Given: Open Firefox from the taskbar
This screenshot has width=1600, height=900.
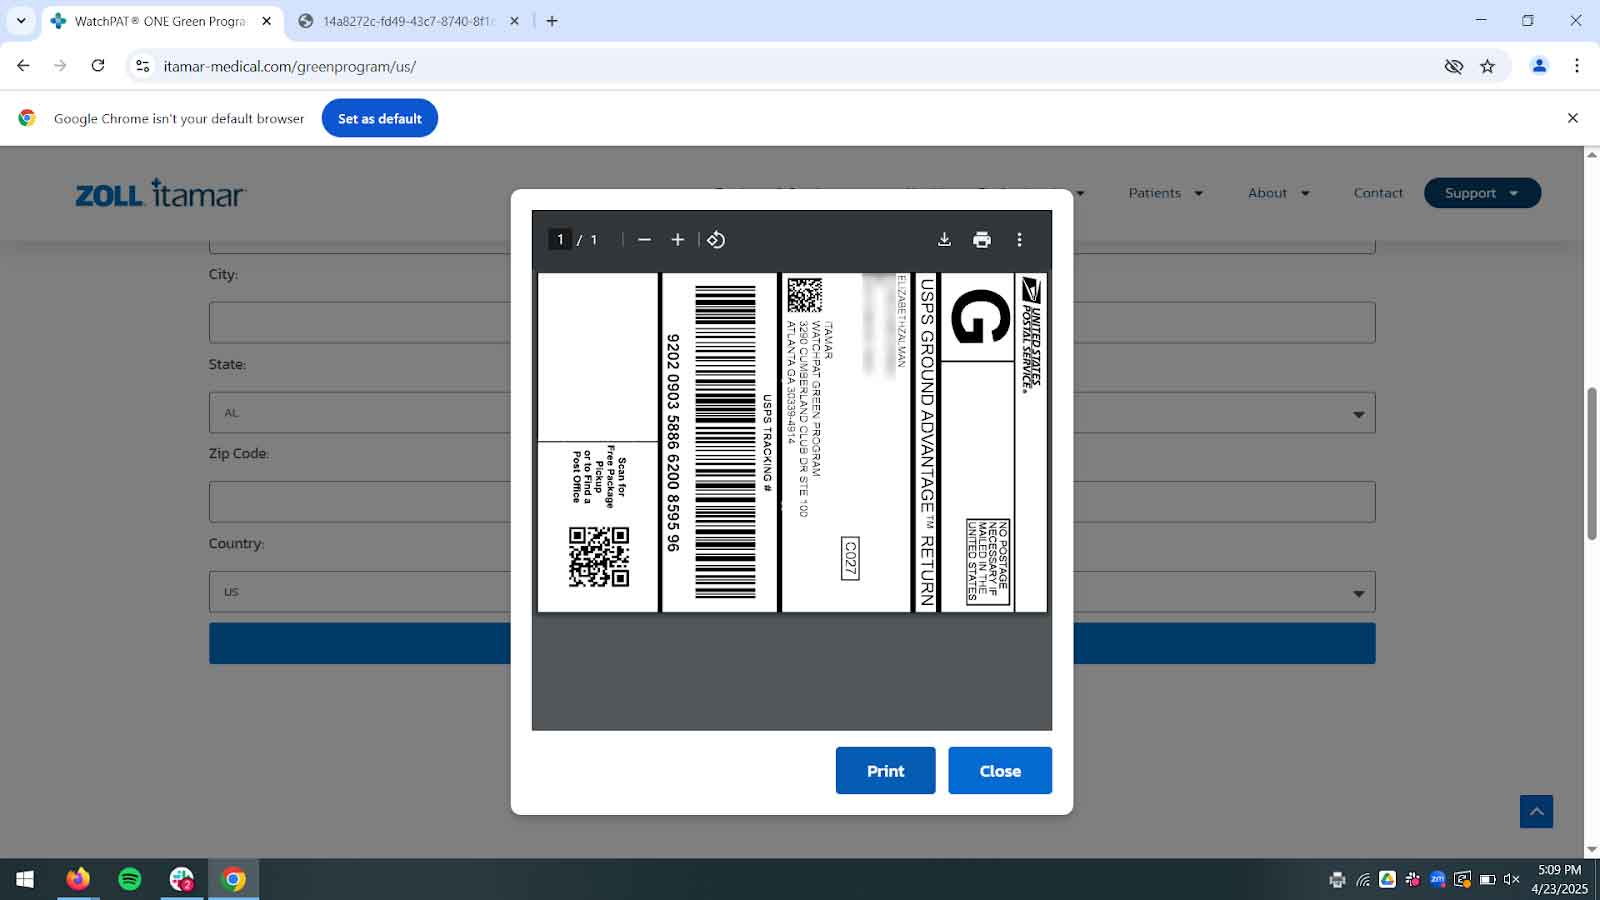Looking at the screenshot, I should pyautogui.click(x=78, y=879).
